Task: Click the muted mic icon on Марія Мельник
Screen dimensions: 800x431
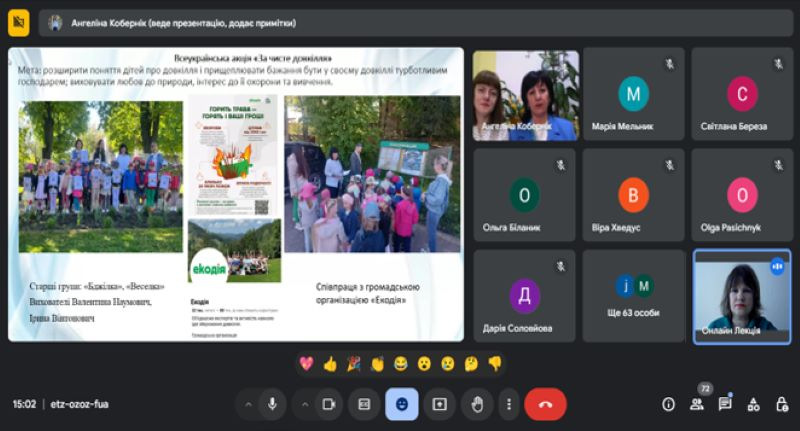Action: [x=669, y=64]
